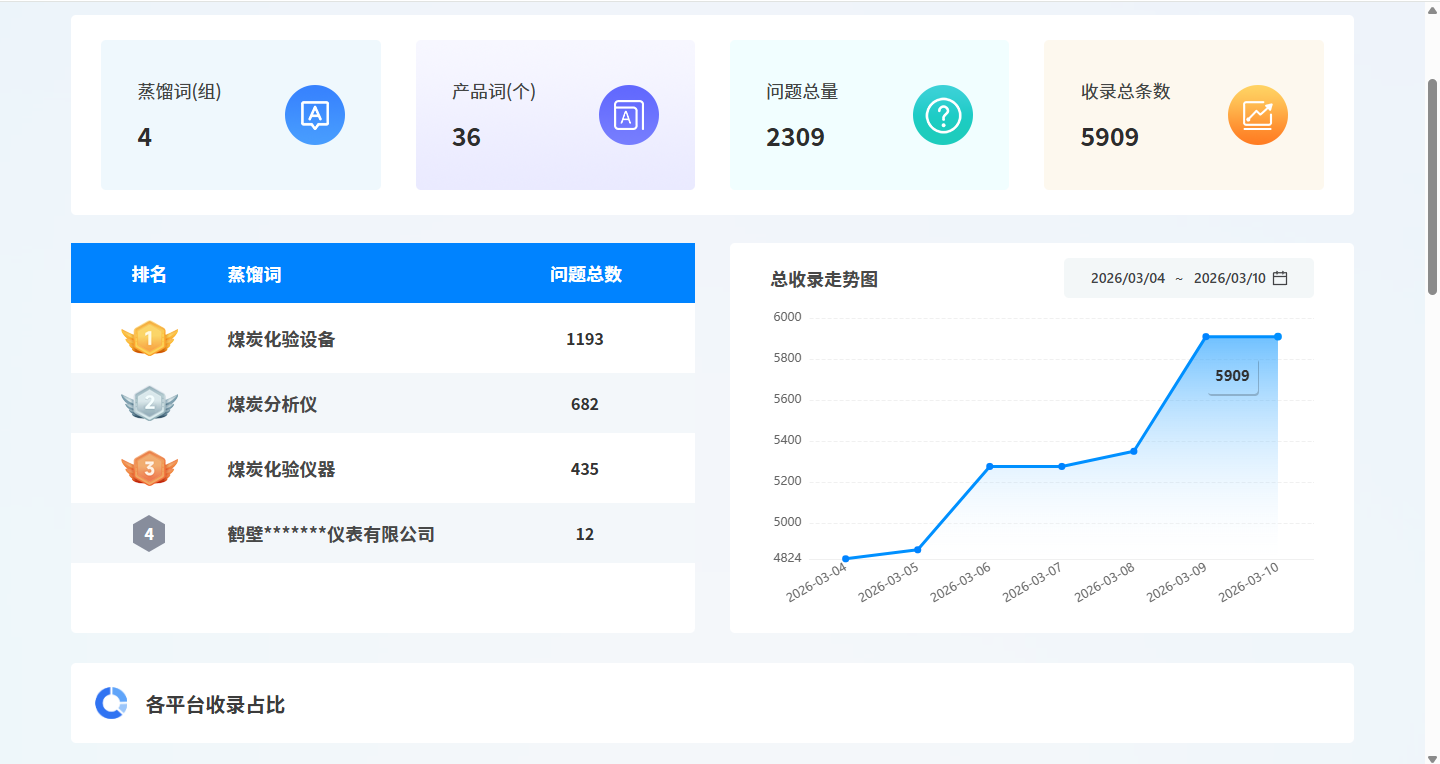
Task: Select the gold first-place medal icon
Action: [x=150, y=338]
